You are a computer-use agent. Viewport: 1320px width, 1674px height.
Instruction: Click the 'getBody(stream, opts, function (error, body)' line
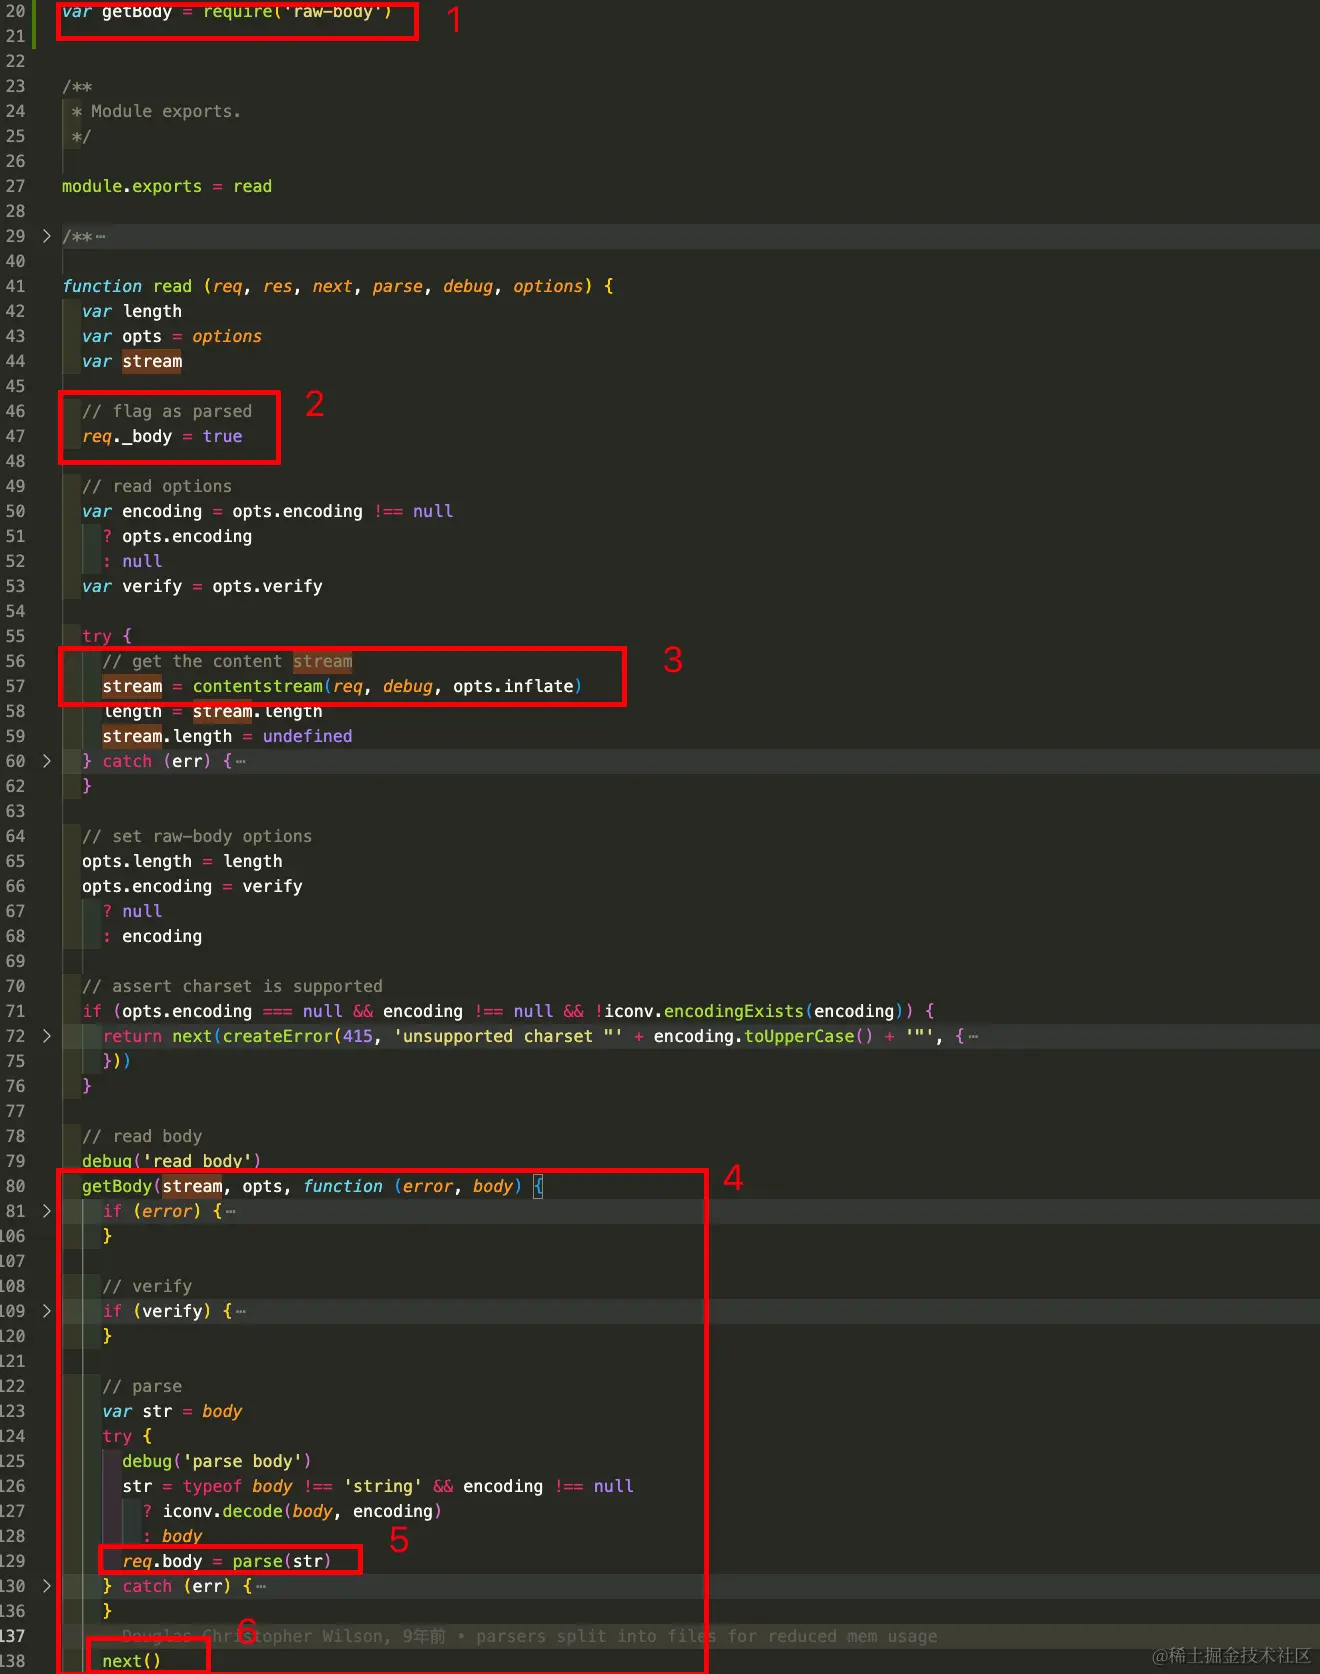click(313, 1186)
